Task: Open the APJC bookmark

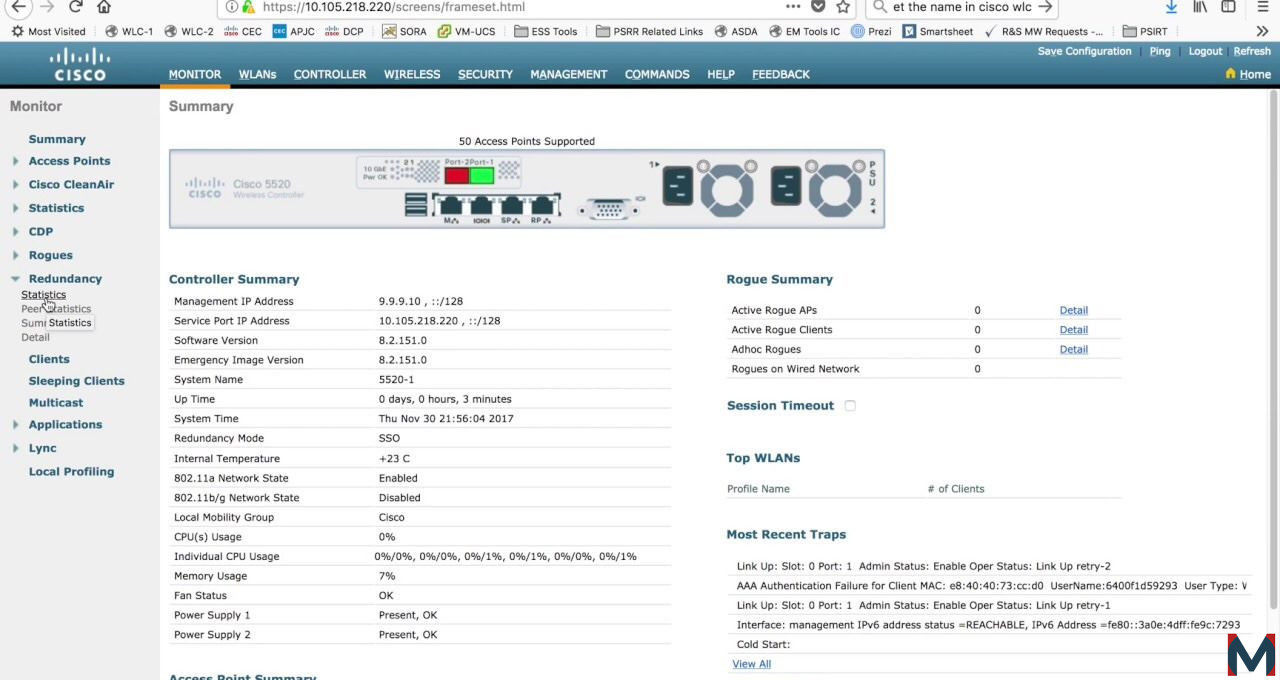Action: [x=293, y=31]
